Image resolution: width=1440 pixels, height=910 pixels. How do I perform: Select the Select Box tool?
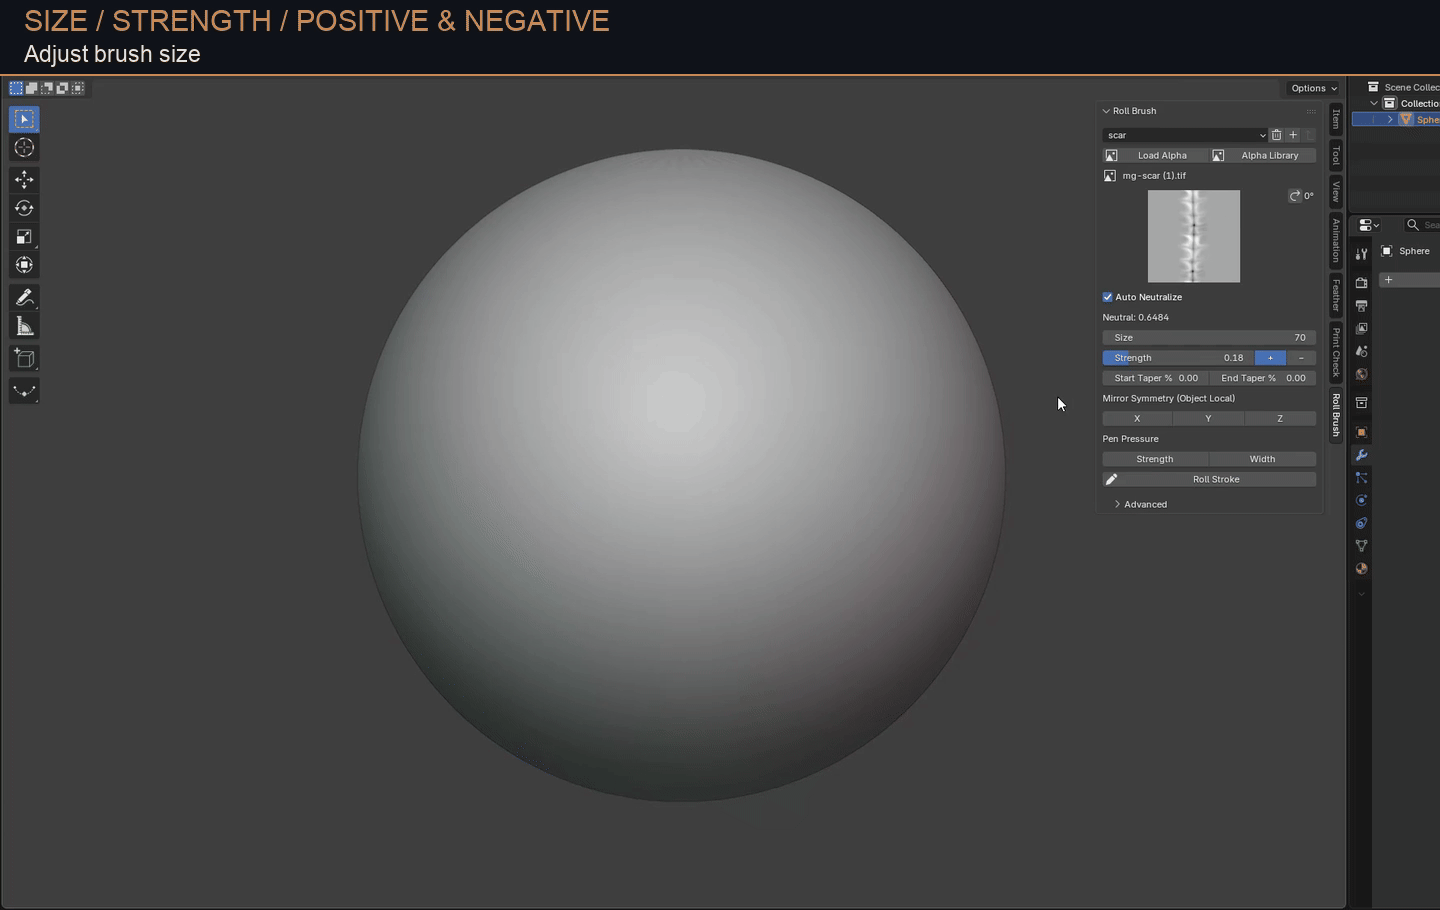point(24,119)
